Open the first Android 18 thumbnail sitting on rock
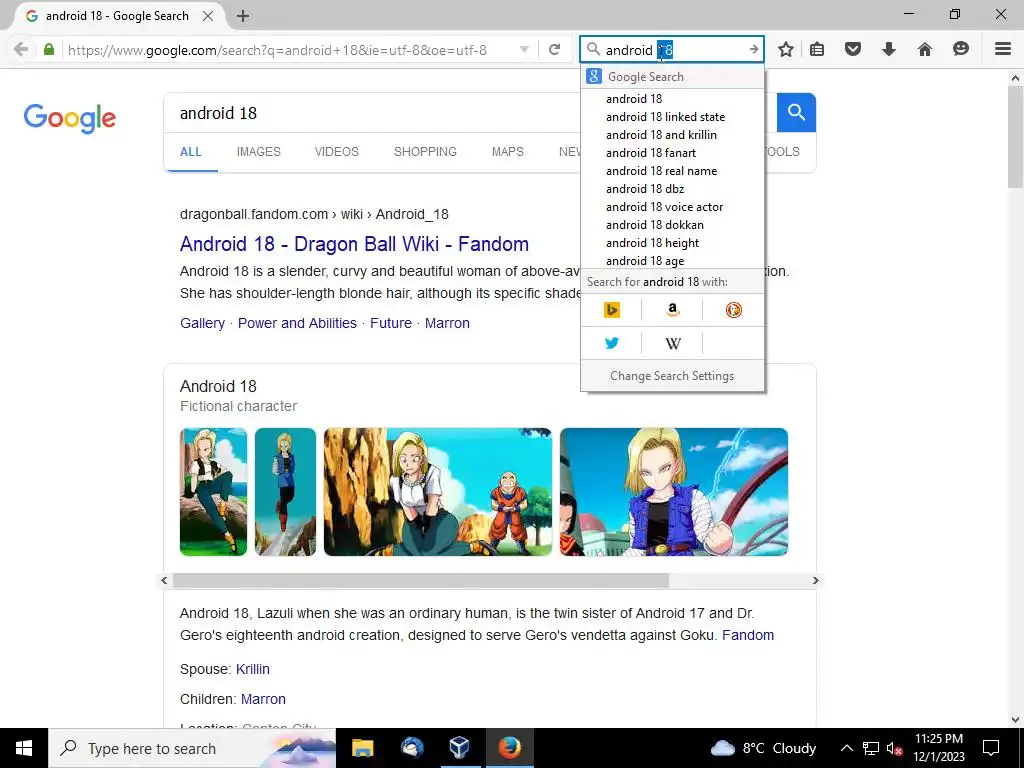Viewport: 1024px width, 768px height. (x=214, y=492)
